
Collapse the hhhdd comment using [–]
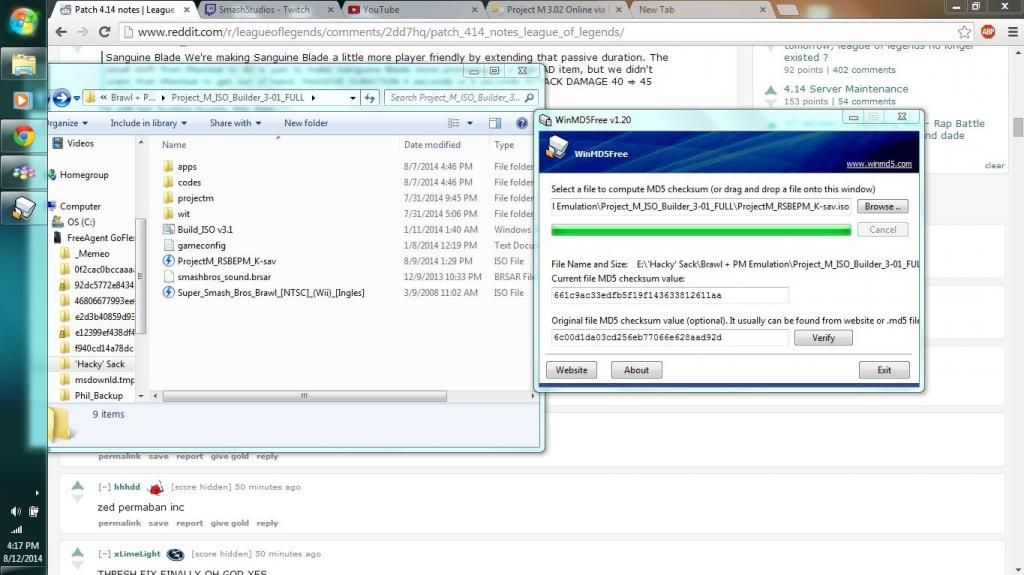[104, 487]
